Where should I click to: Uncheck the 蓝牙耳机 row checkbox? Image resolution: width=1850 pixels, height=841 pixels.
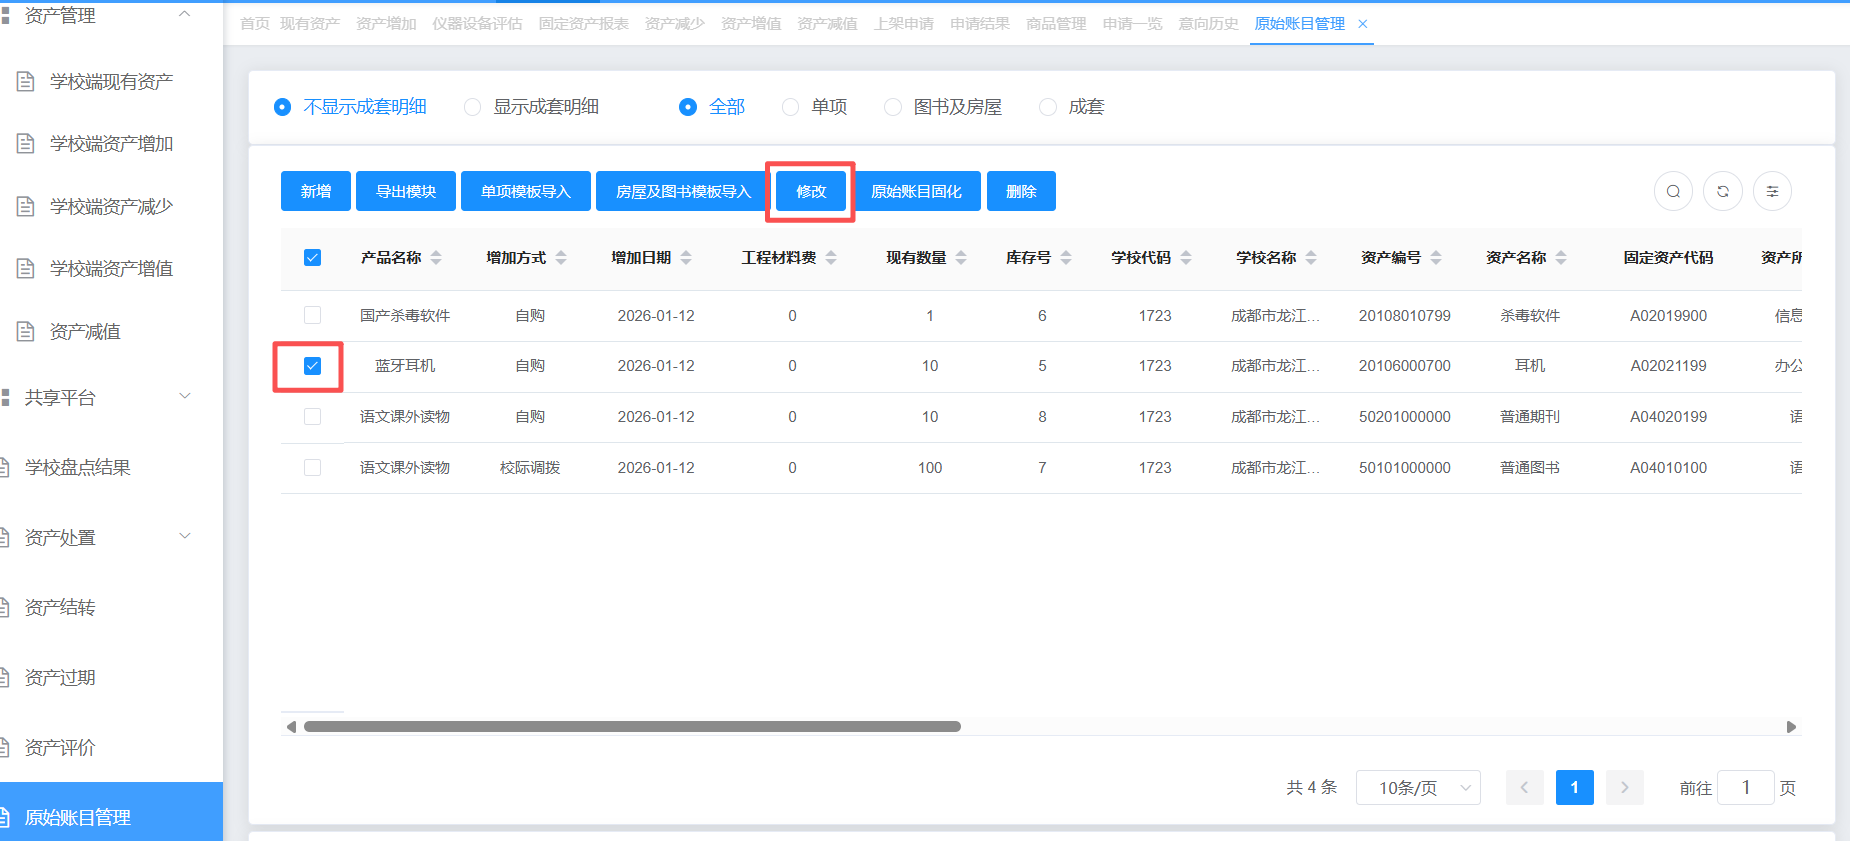(313, 366)
